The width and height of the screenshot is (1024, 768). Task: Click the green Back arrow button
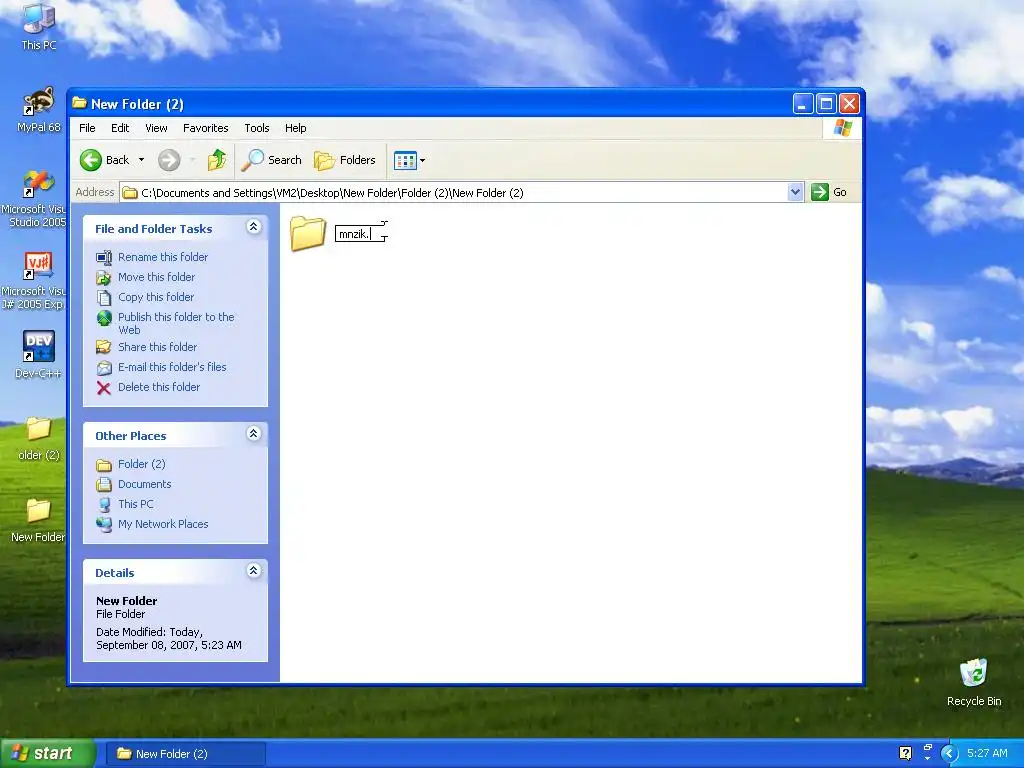point(91,160)
